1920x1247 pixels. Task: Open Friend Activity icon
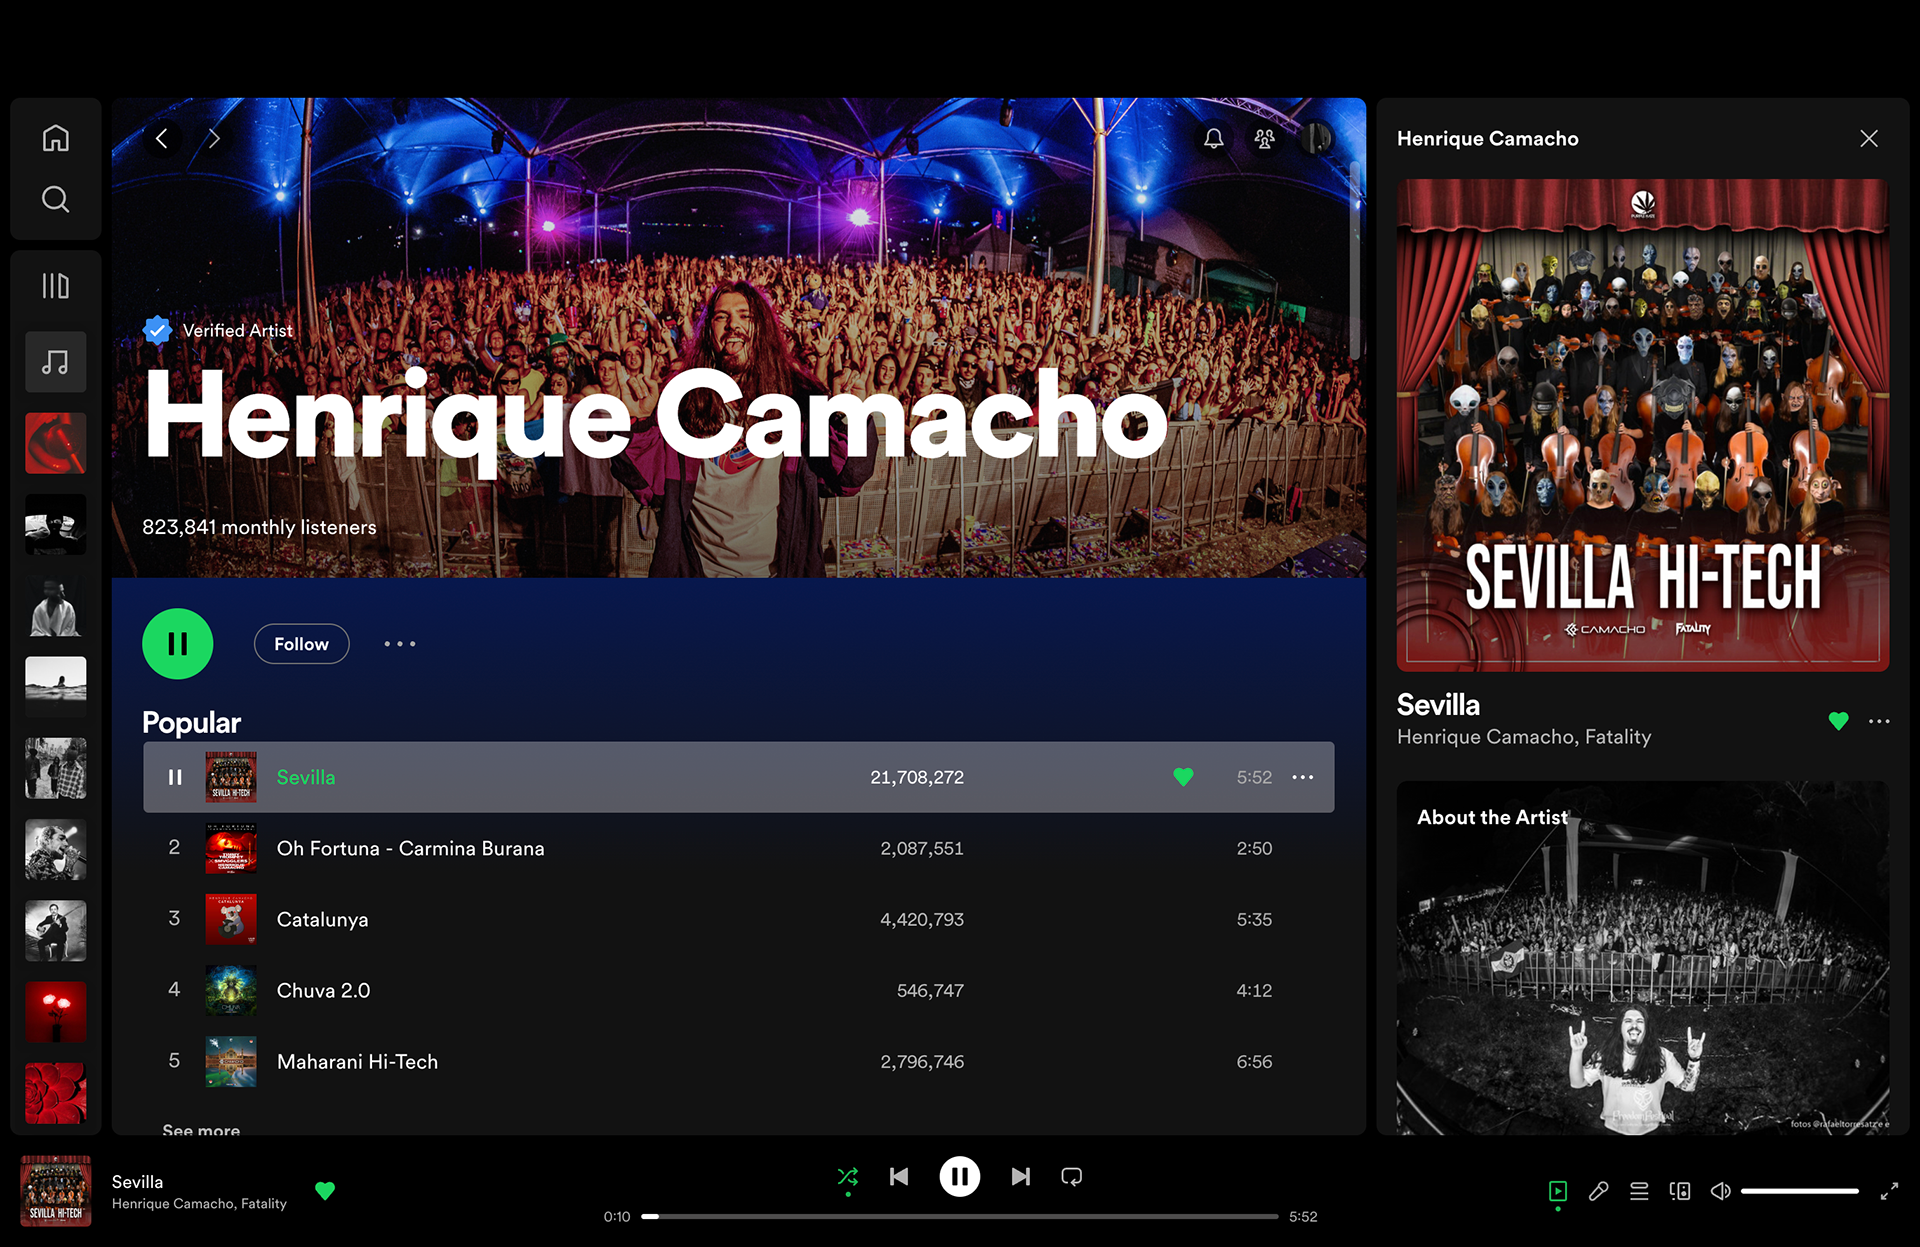(x=1265, y=139)
